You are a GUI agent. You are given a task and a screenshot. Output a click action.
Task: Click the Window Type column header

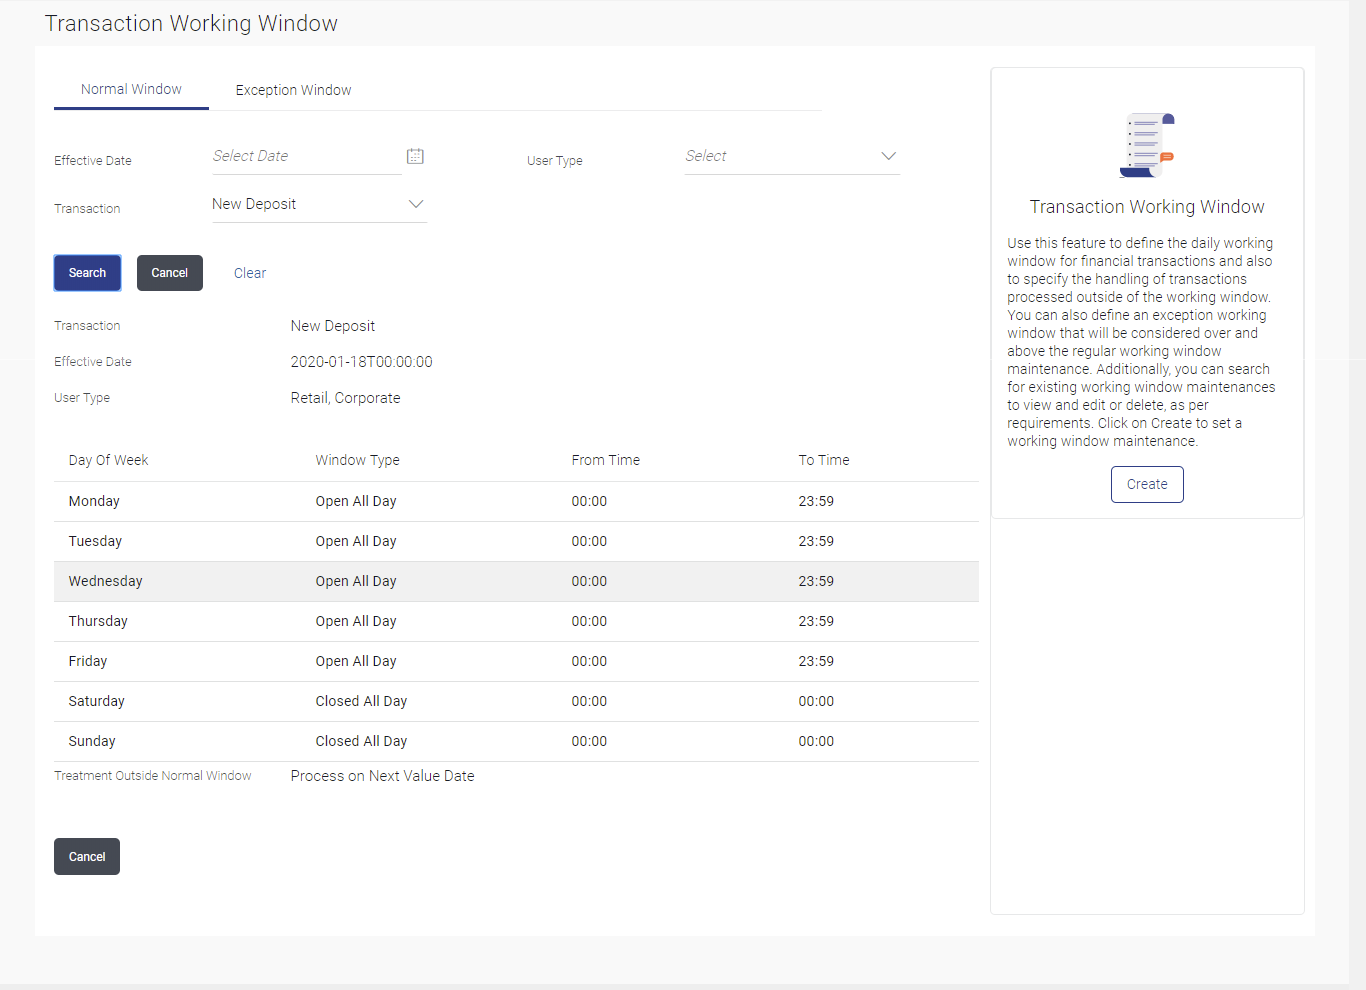pos(357,460)
